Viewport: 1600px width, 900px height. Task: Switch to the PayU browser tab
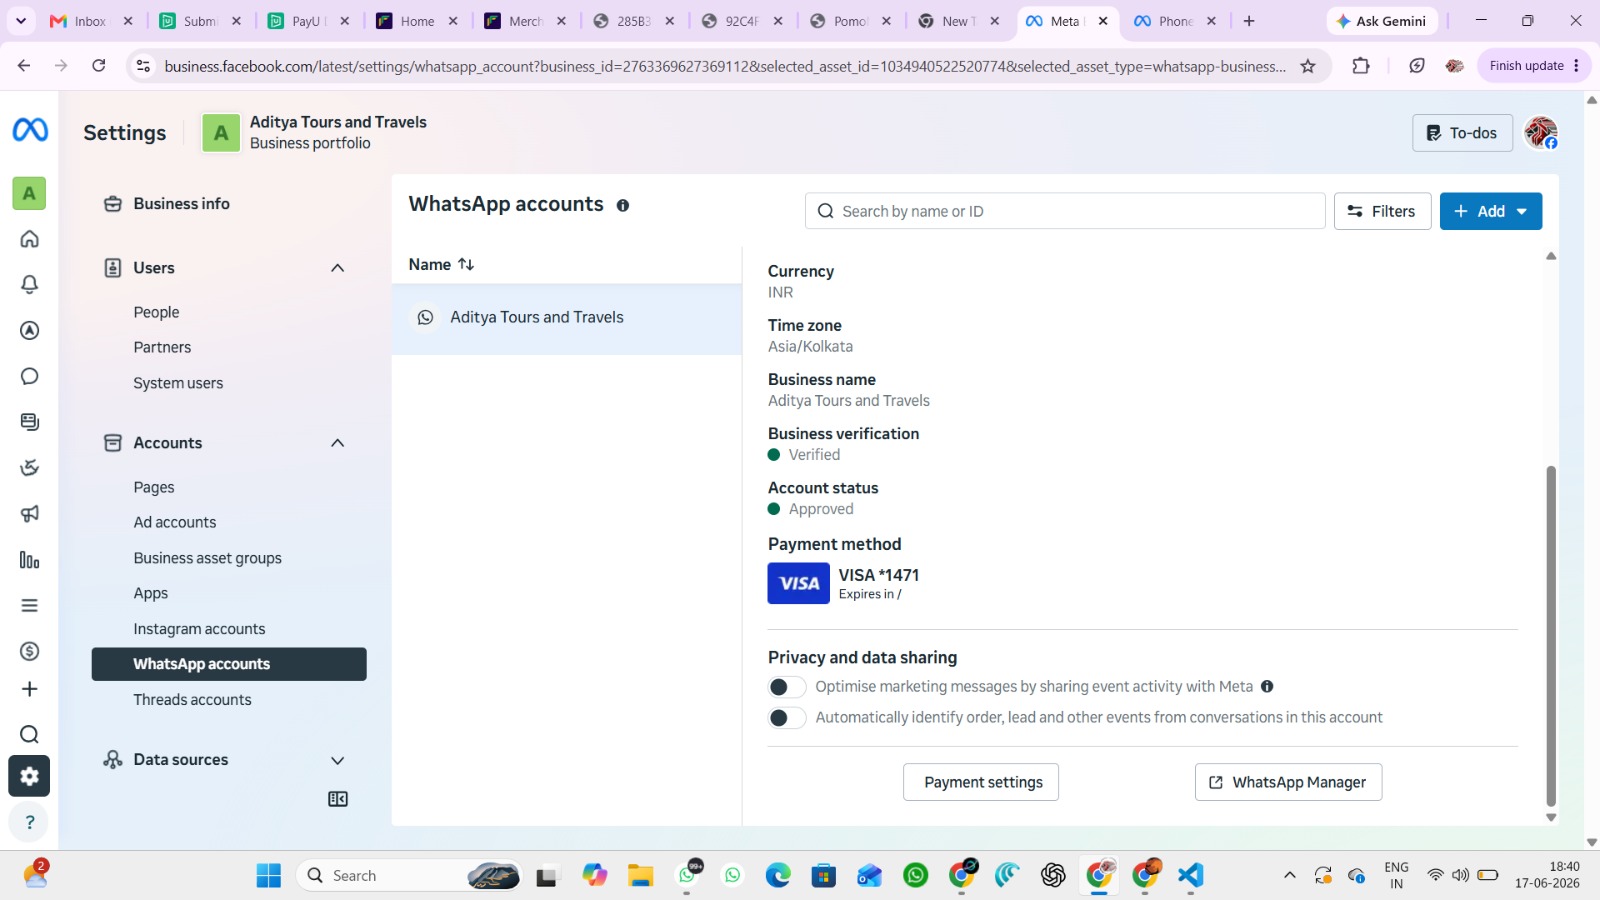click(x=306, y=21)
